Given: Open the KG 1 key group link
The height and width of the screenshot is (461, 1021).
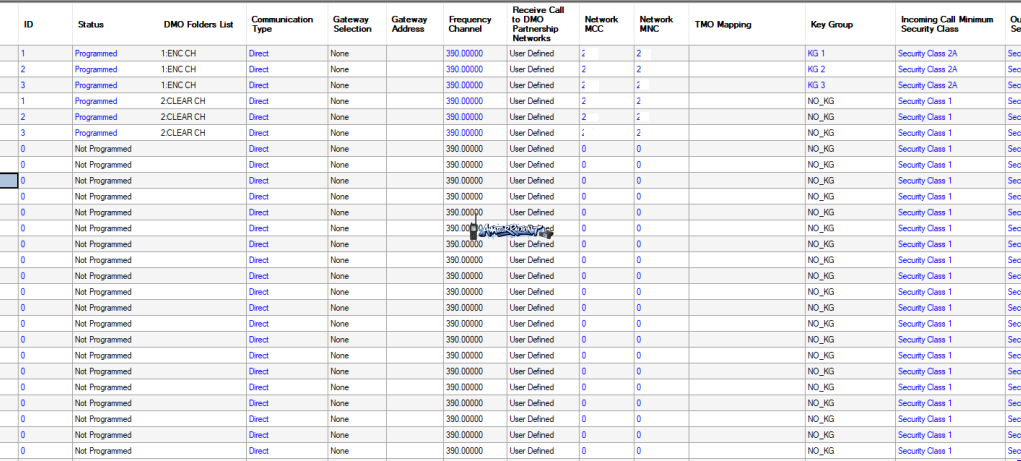Looking at the screenshot, I should click(816, 53).
